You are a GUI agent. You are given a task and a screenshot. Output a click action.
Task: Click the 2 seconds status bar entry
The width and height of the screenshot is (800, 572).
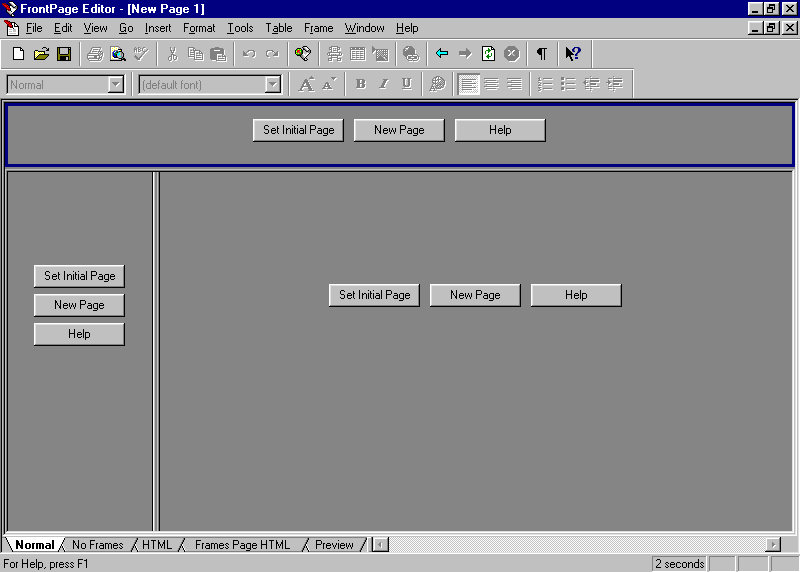(x=679, y=564)
